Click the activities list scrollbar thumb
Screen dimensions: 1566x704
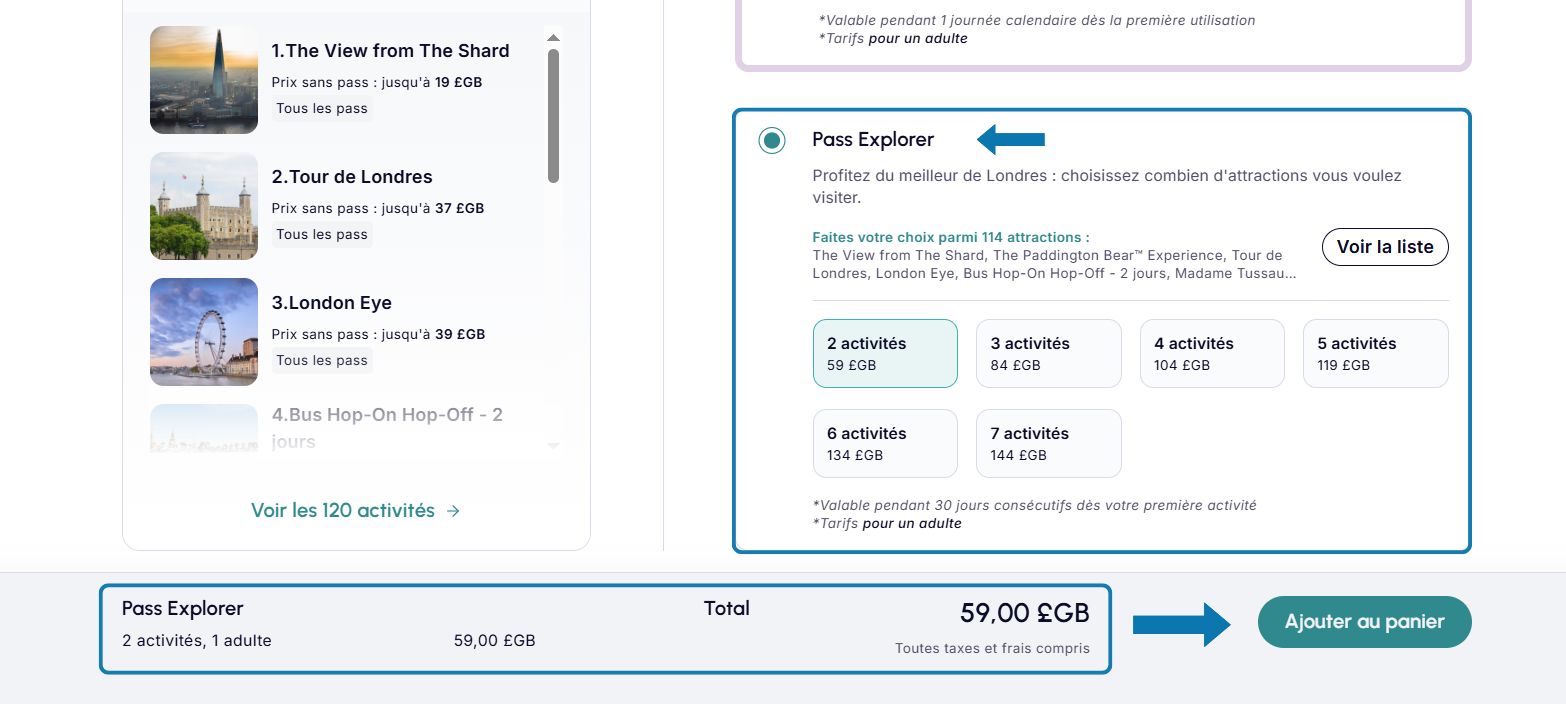[553, 115]
